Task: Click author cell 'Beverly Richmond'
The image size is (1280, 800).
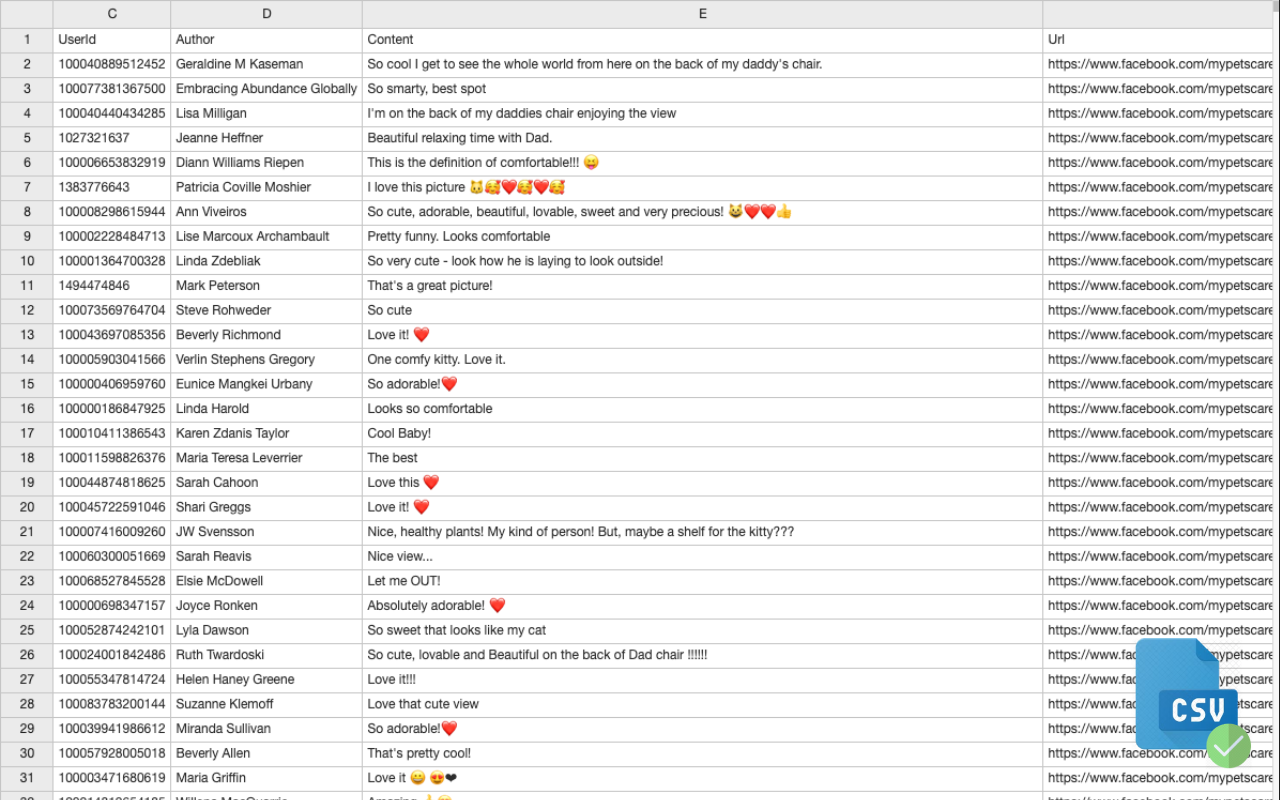Action: tap(267, 335)
